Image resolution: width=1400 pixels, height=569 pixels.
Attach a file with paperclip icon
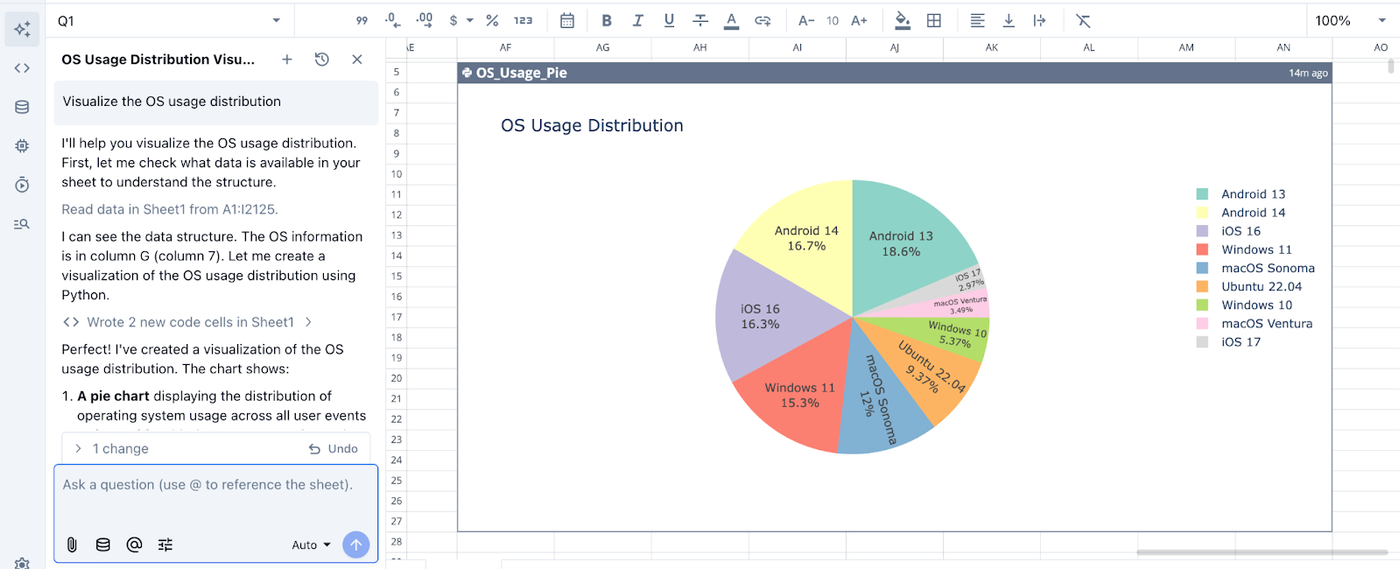[x=72, y=545]
